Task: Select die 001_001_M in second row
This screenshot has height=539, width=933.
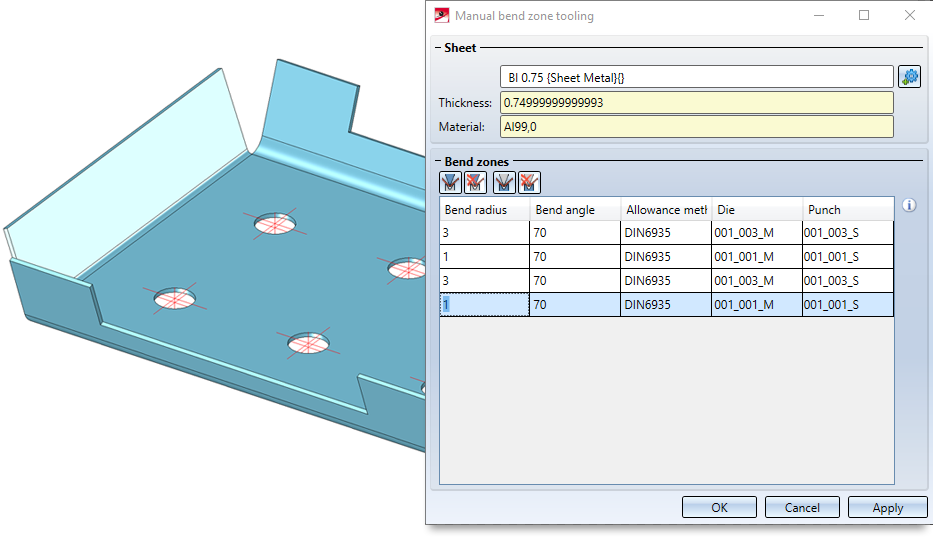Action: coord(757,256)
